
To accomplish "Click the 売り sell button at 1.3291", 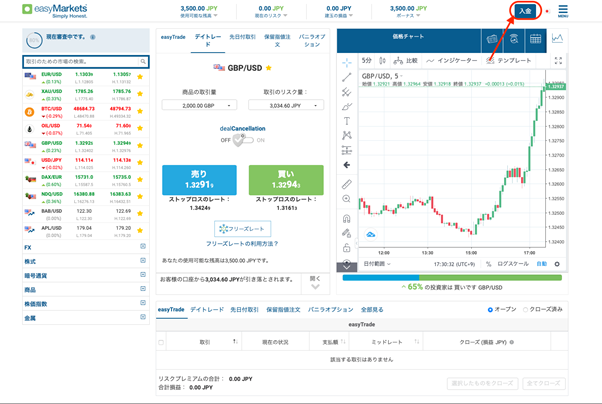I will pos(199,180).
